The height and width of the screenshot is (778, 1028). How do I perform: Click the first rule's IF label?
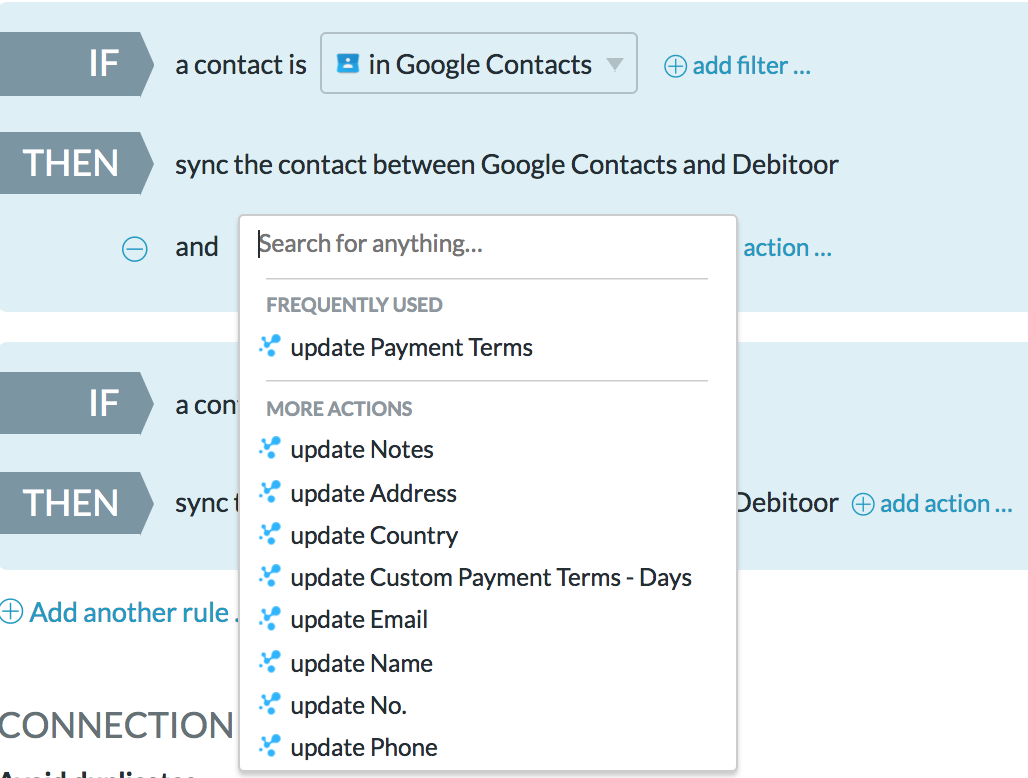[77, 64]
